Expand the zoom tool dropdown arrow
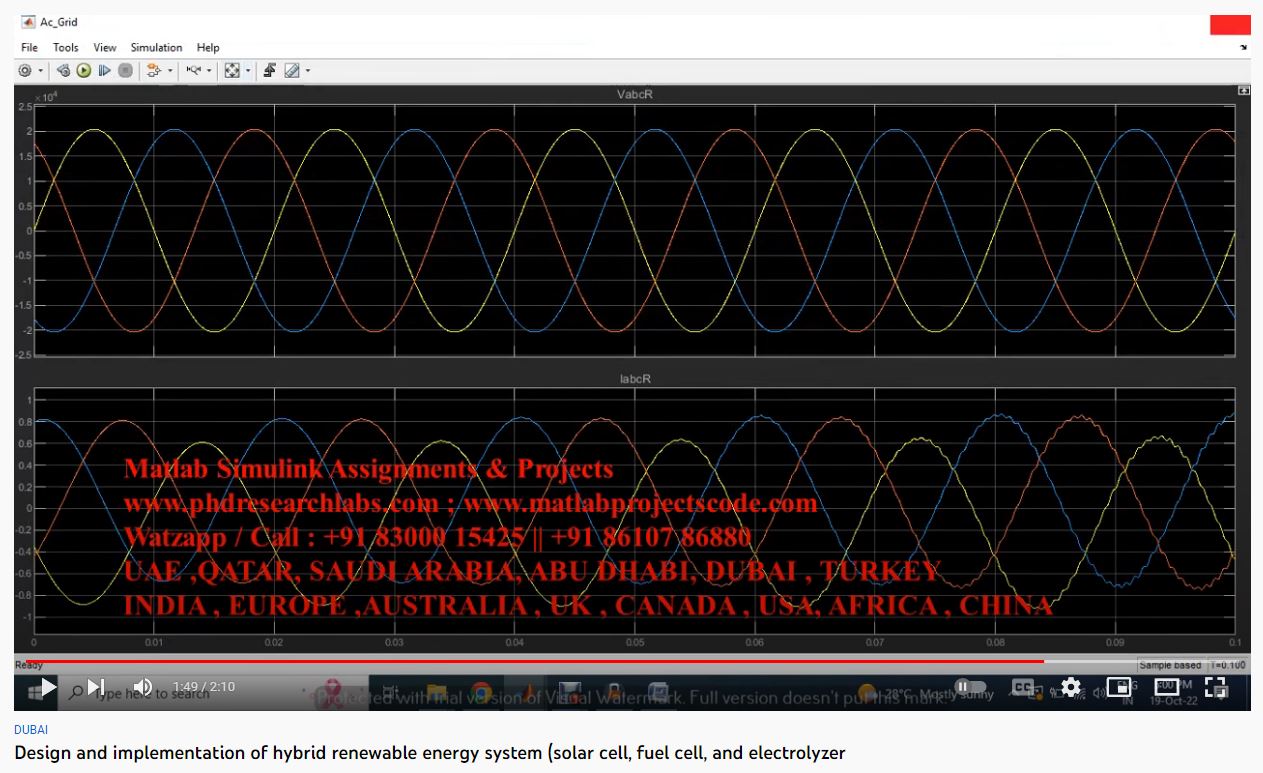1263x773 pixels. 208,71
